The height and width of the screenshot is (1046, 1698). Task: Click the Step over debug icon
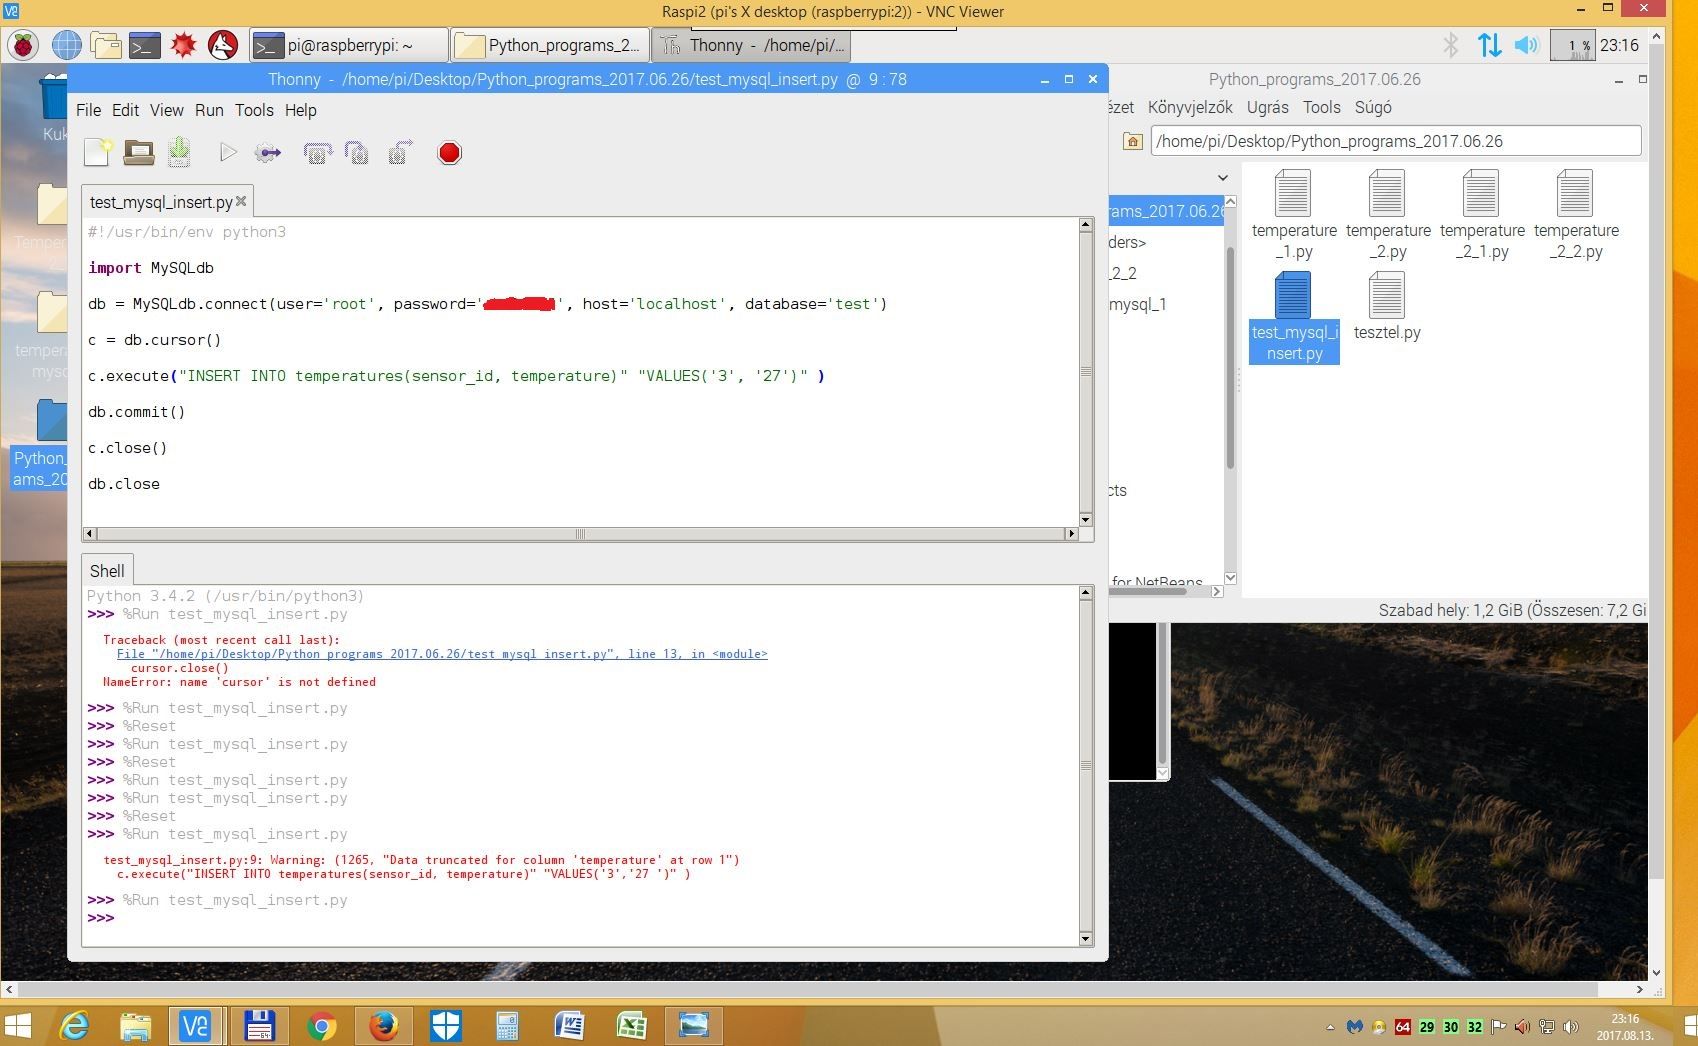pyautogui.click(x=317, y=152)
